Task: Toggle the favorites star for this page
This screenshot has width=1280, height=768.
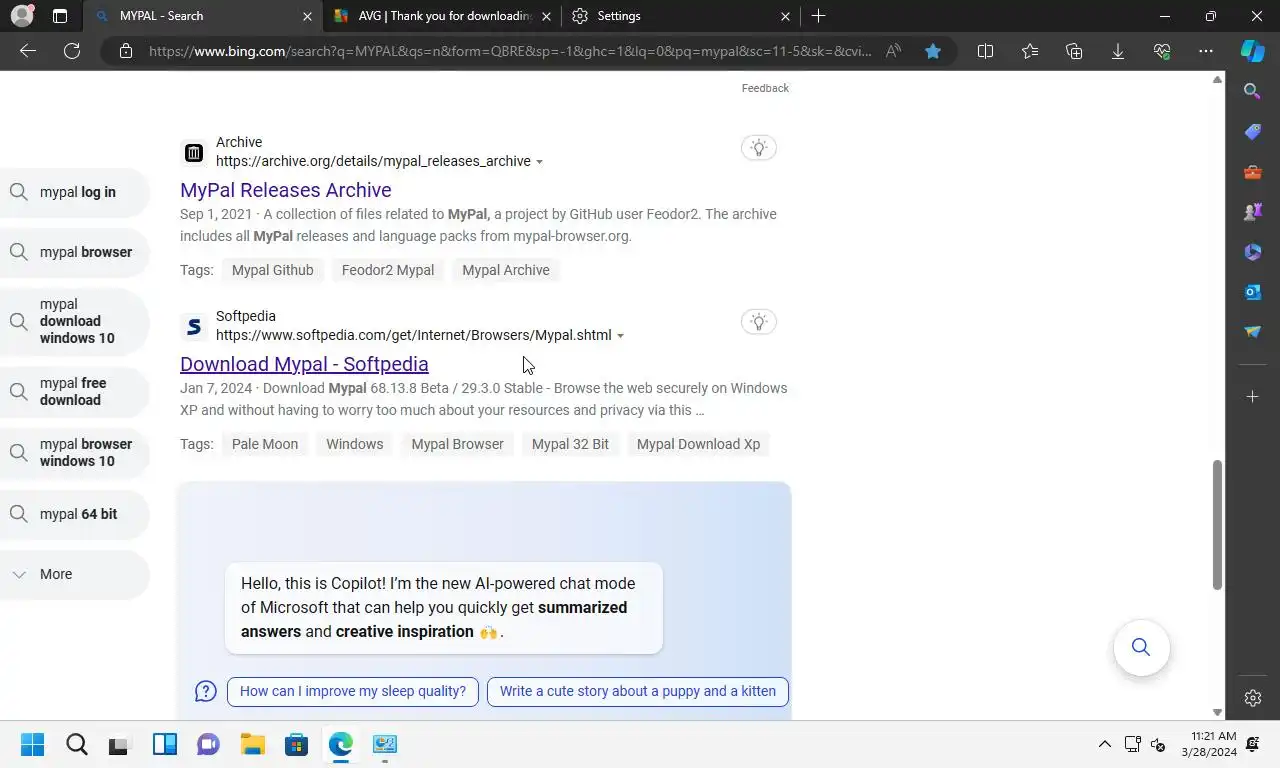Action: pos(933,51)
